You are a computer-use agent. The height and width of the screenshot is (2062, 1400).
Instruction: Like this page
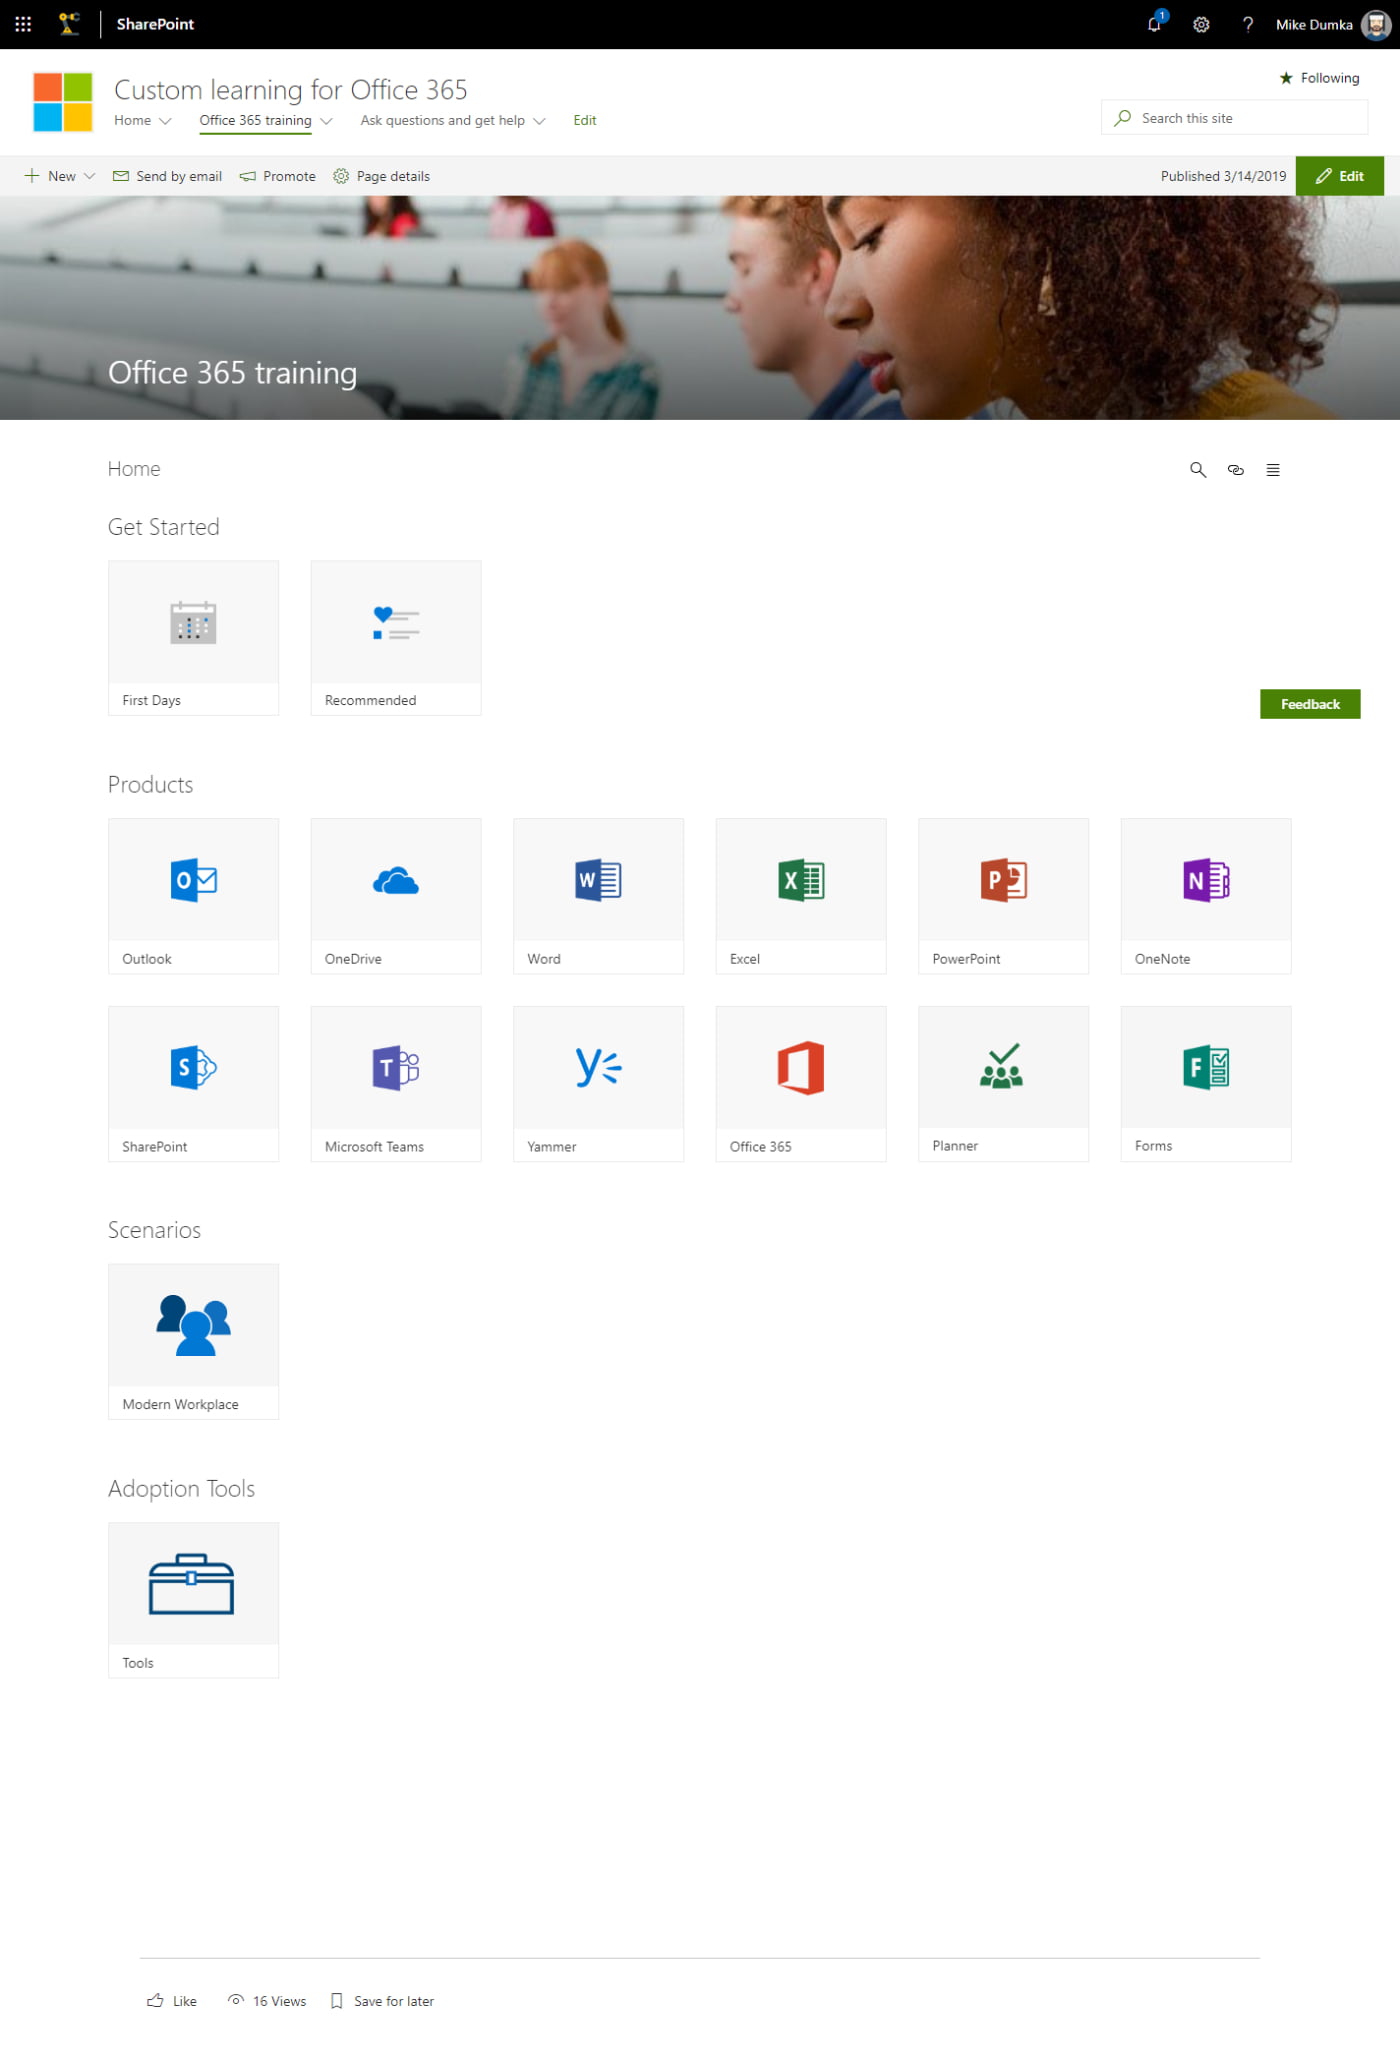click(172, 2001)
